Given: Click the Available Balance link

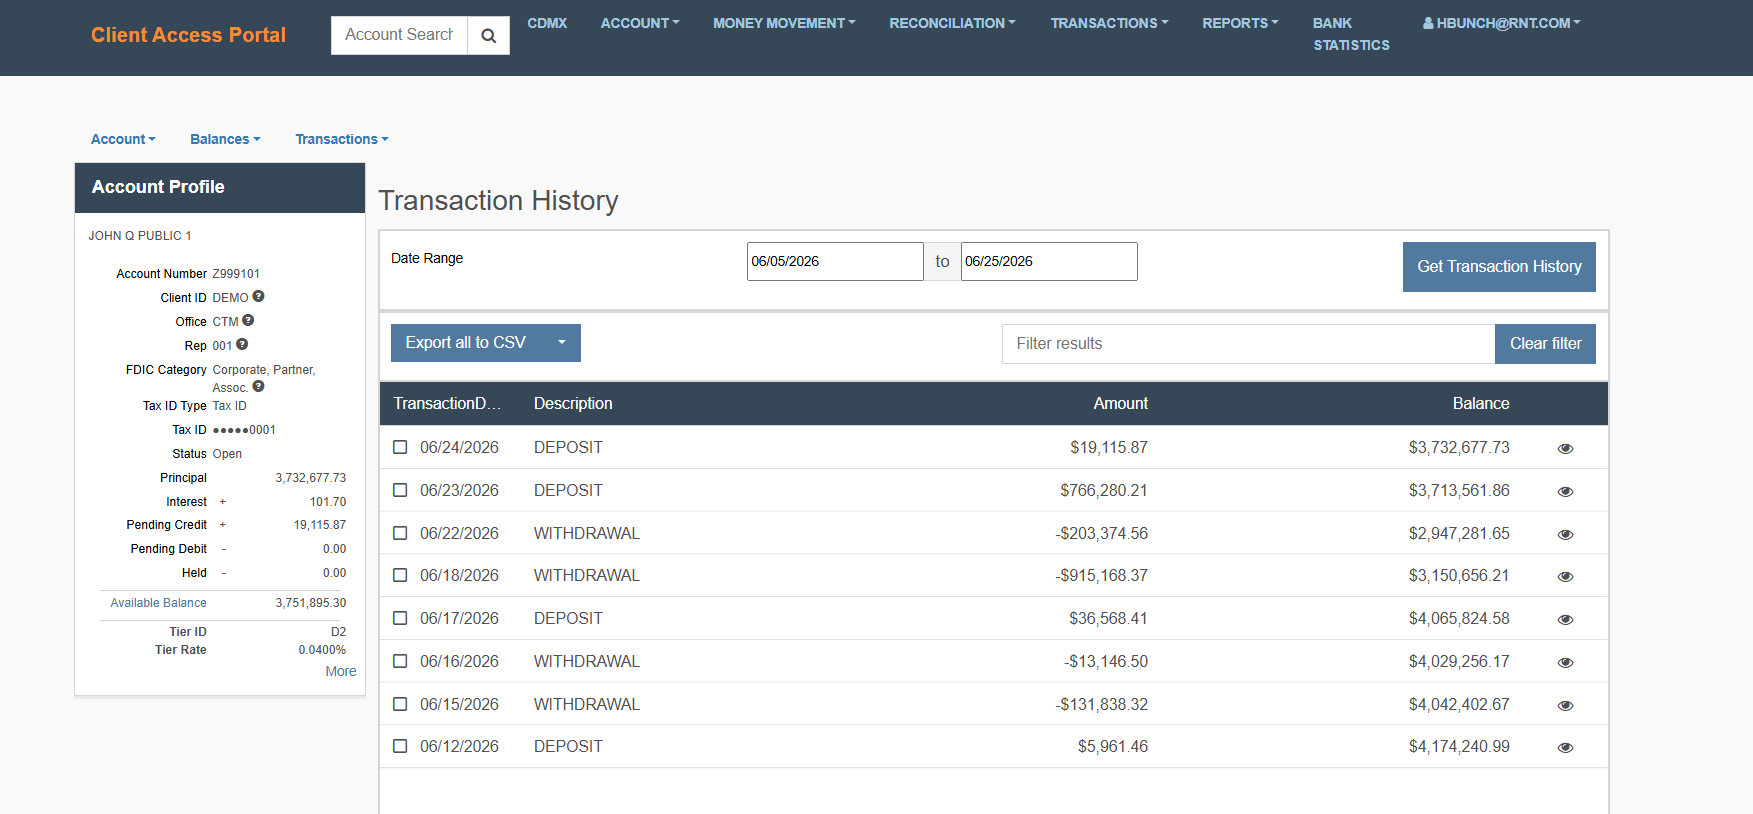Looking at the screenshot, I should click(158, 603).
